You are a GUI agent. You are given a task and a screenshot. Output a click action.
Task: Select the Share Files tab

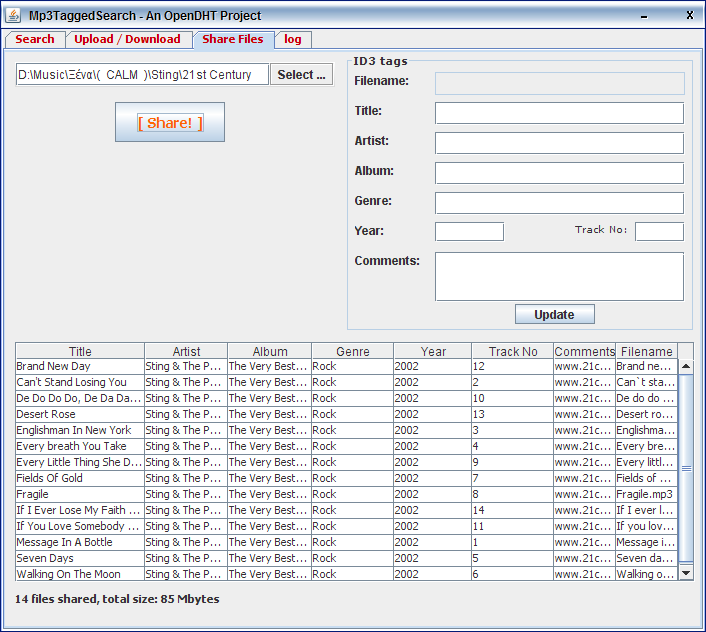[233, 39]
